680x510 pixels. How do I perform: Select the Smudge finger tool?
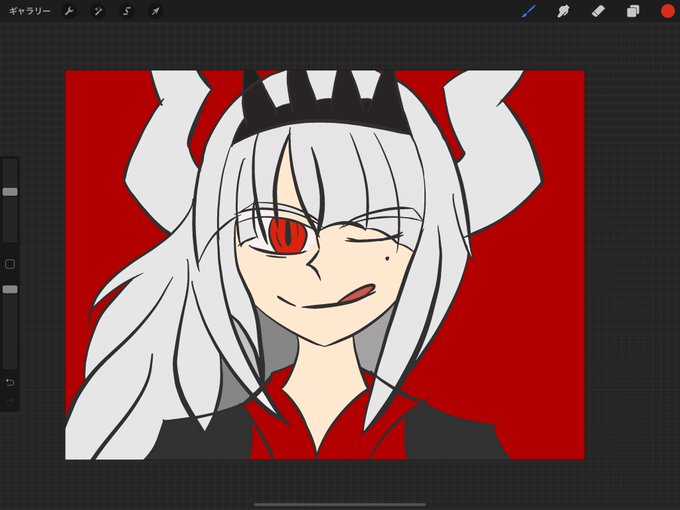pyautogui.click(x=563, y=11)
